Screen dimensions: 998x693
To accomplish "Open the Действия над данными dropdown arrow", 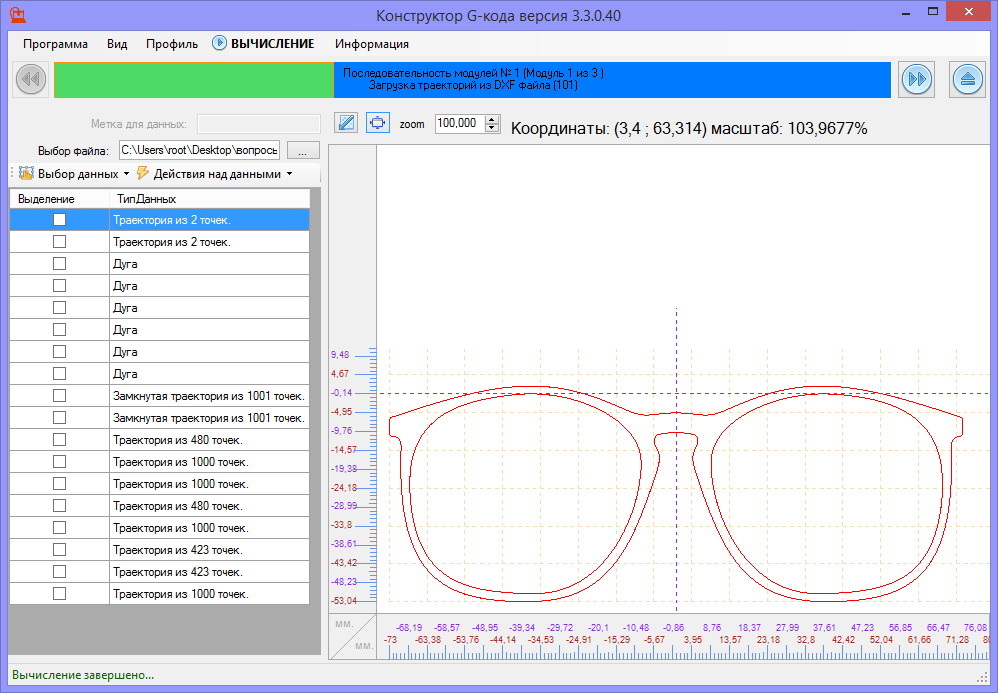I will (x=290, y=174).
